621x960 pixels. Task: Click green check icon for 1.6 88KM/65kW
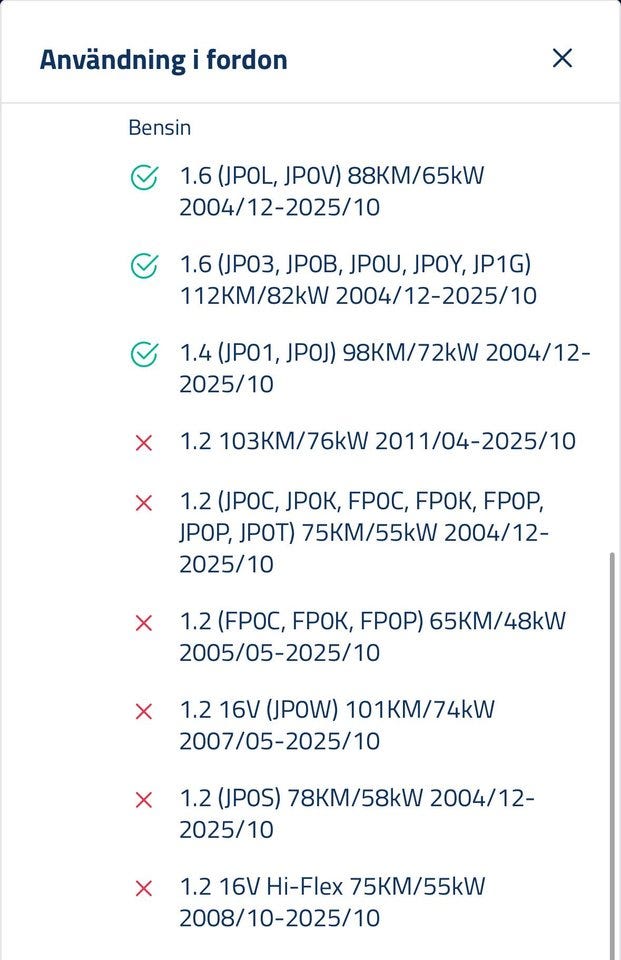coord(144,178)
